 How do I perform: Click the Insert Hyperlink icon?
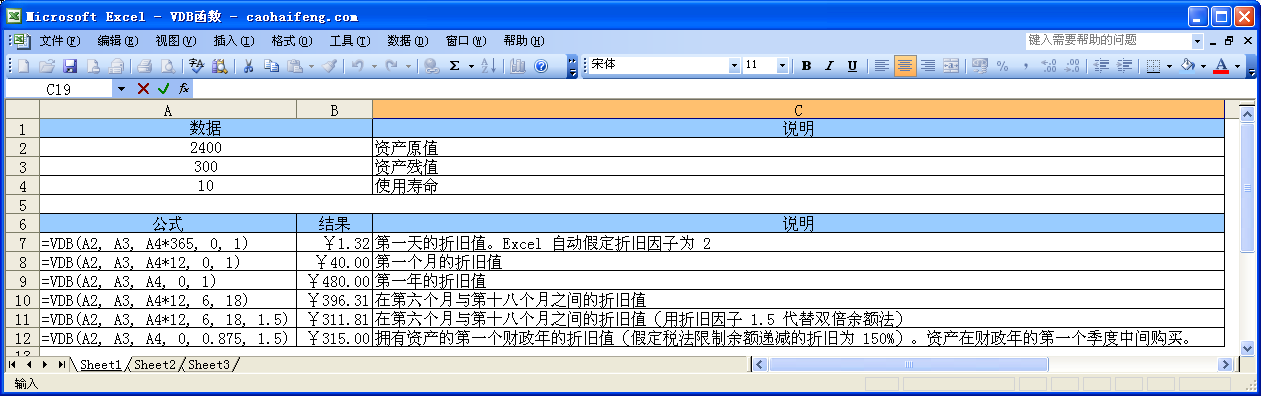[x=432, y=66]
